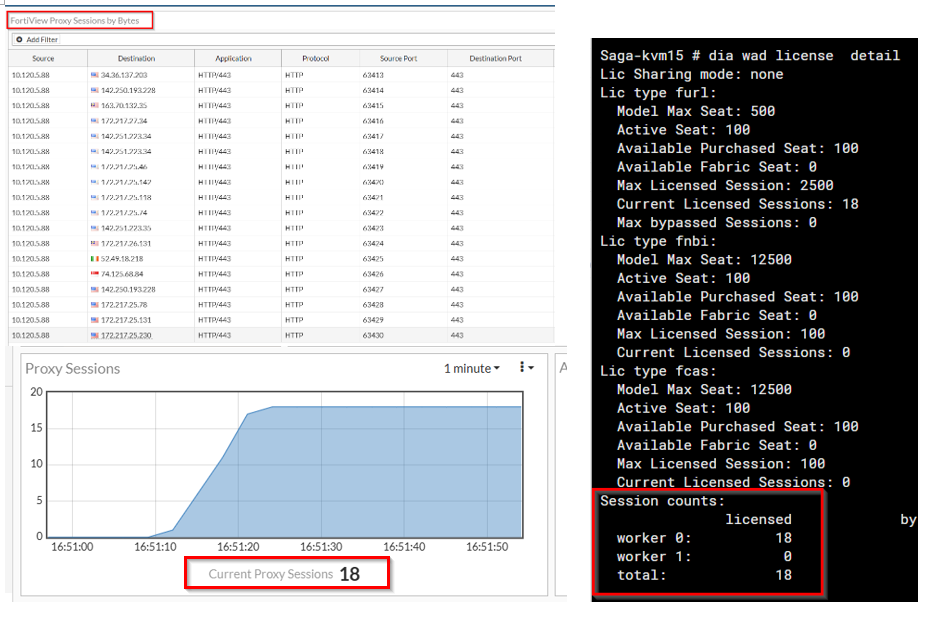938x618 pixels.
Task: Select destination 163.70.132.35 row
Action: click(281, 106)
